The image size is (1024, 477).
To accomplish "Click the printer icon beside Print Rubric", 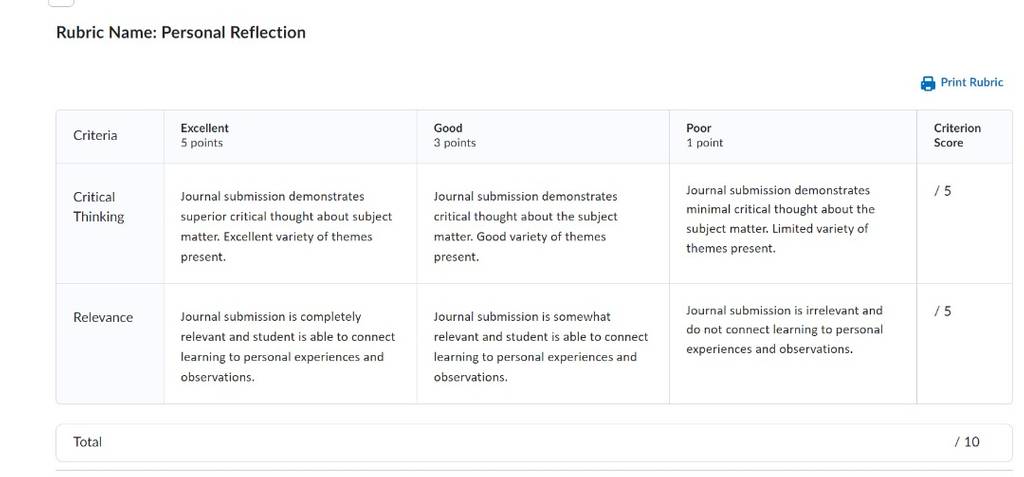I will click(927, 83).
